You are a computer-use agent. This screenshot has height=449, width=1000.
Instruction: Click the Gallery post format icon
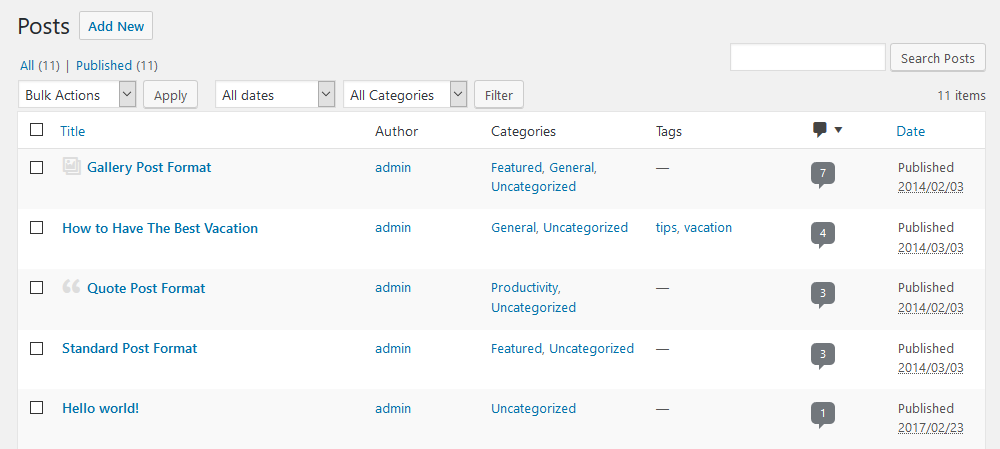pos(71,166)
